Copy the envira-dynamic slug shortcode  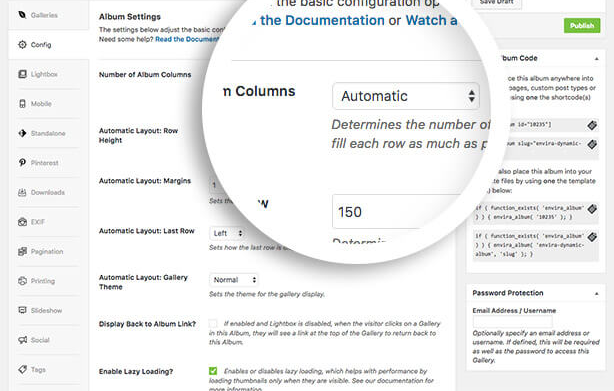592,144
